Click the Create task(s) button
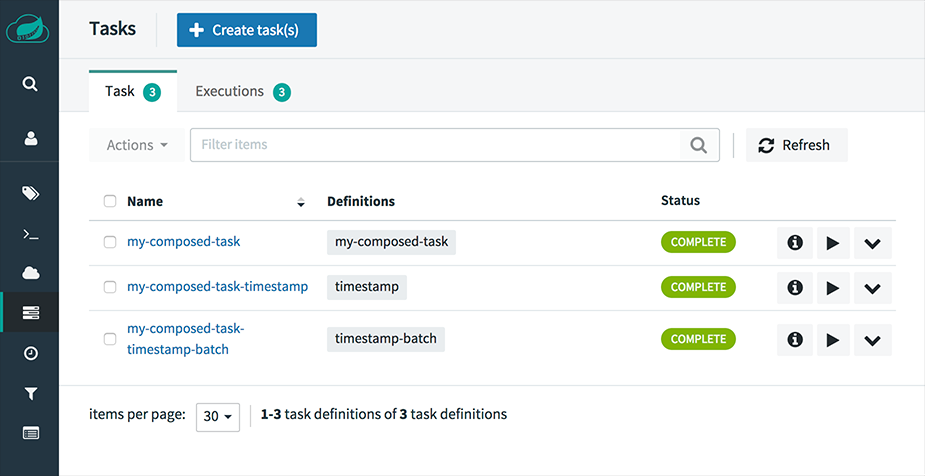Viewport: 925px width, 476px height. pos(247,30)
